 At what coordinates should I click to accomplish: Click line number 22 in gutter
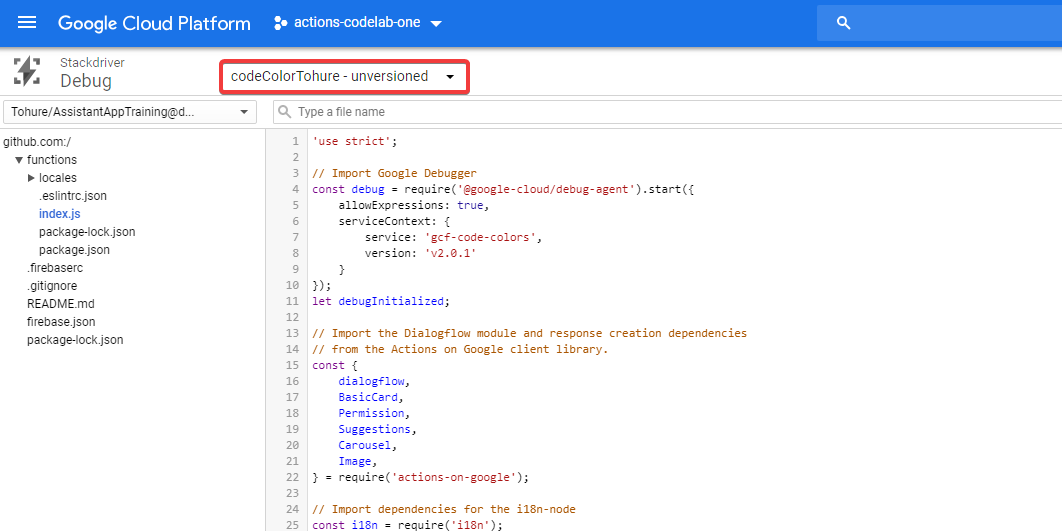(x=293, y=477)
